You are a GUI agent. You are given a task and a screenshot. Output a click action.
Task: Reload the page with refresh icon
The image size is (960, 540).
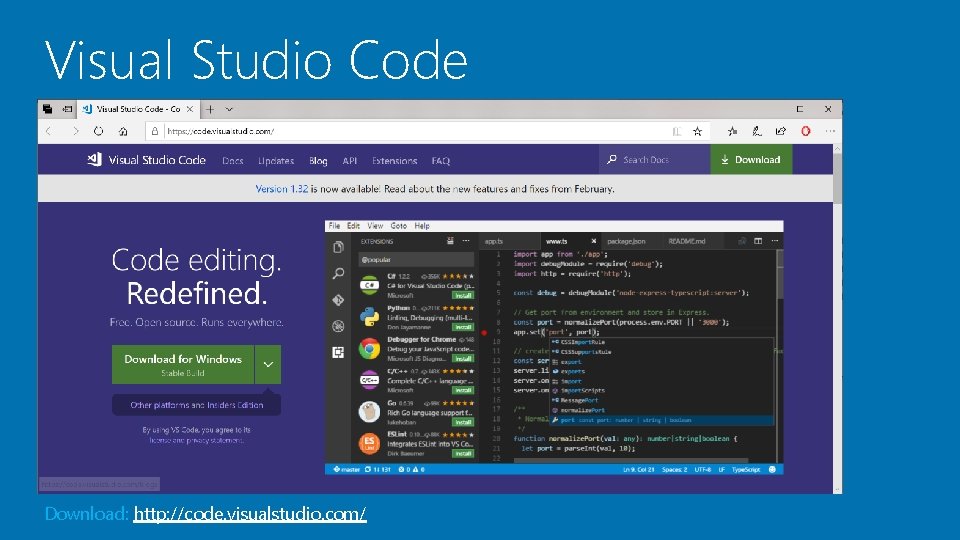[99, 131]
